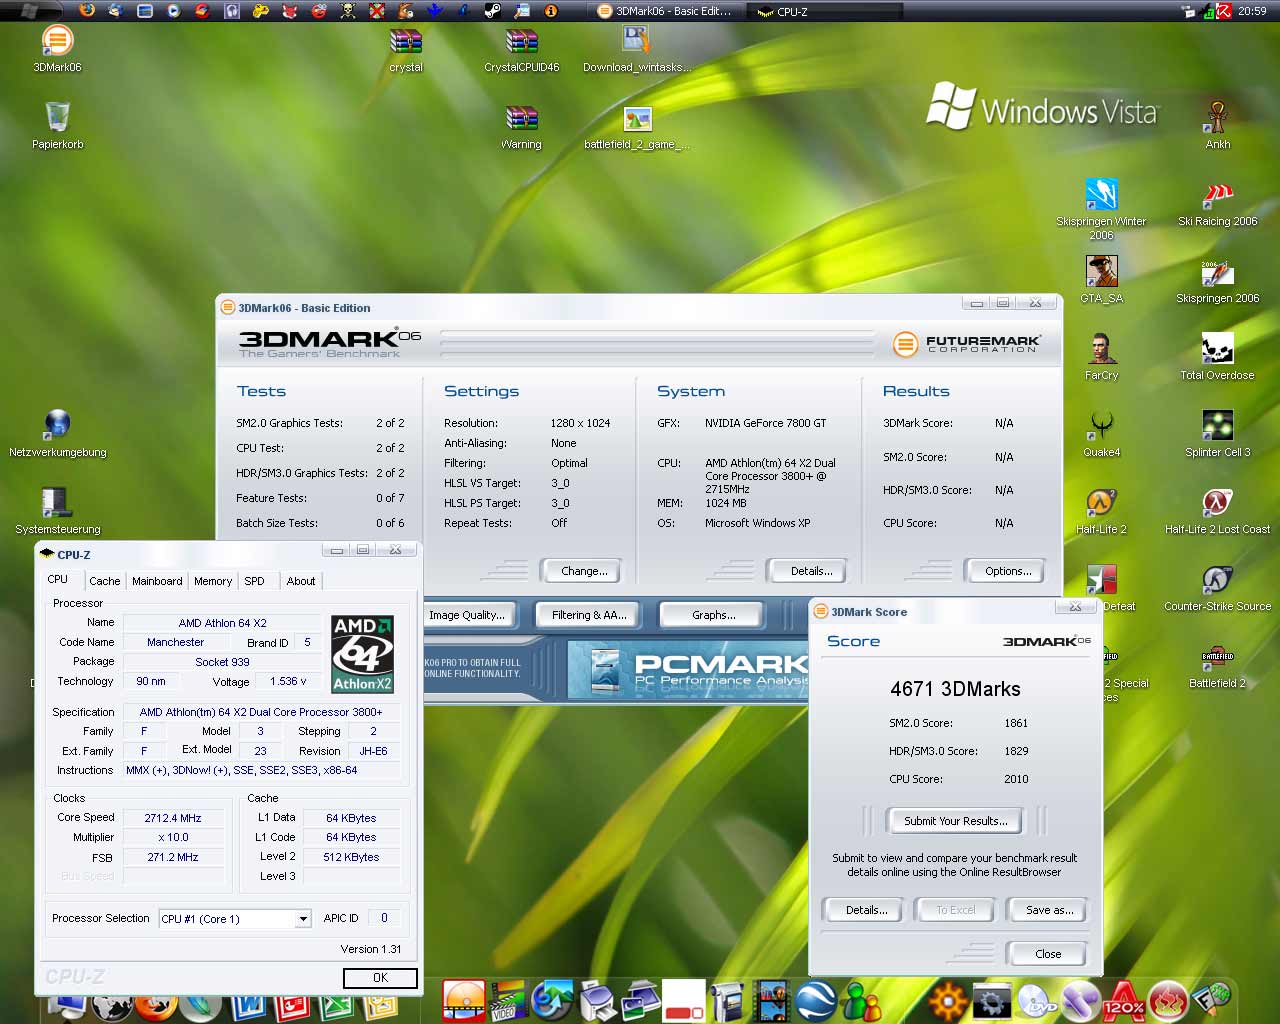Click Save as... in 3DMark Score window
1280x1024 pixels.
pos(1049,910)
